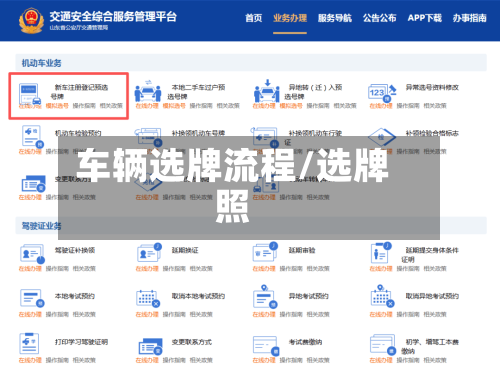Open the 考试费缴纳 payment icon
Image resolution: width=500 pixels, height=376 pixels.
(266, 345)
